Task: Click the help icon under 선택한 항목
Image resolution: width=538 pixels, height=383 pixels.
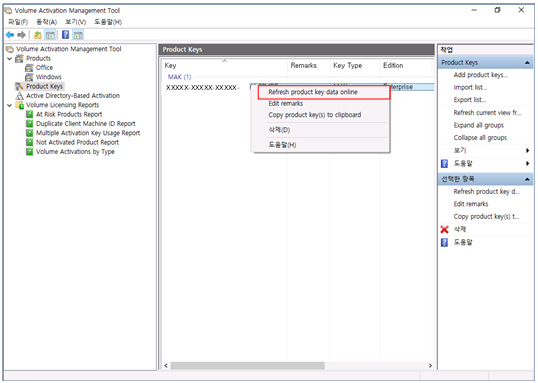Action: tap(444, 242)
